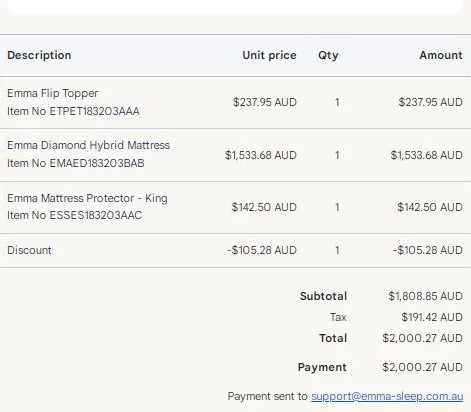Click the $237.95 AUD unit price
471x412 pixels.
coord(265,102)
